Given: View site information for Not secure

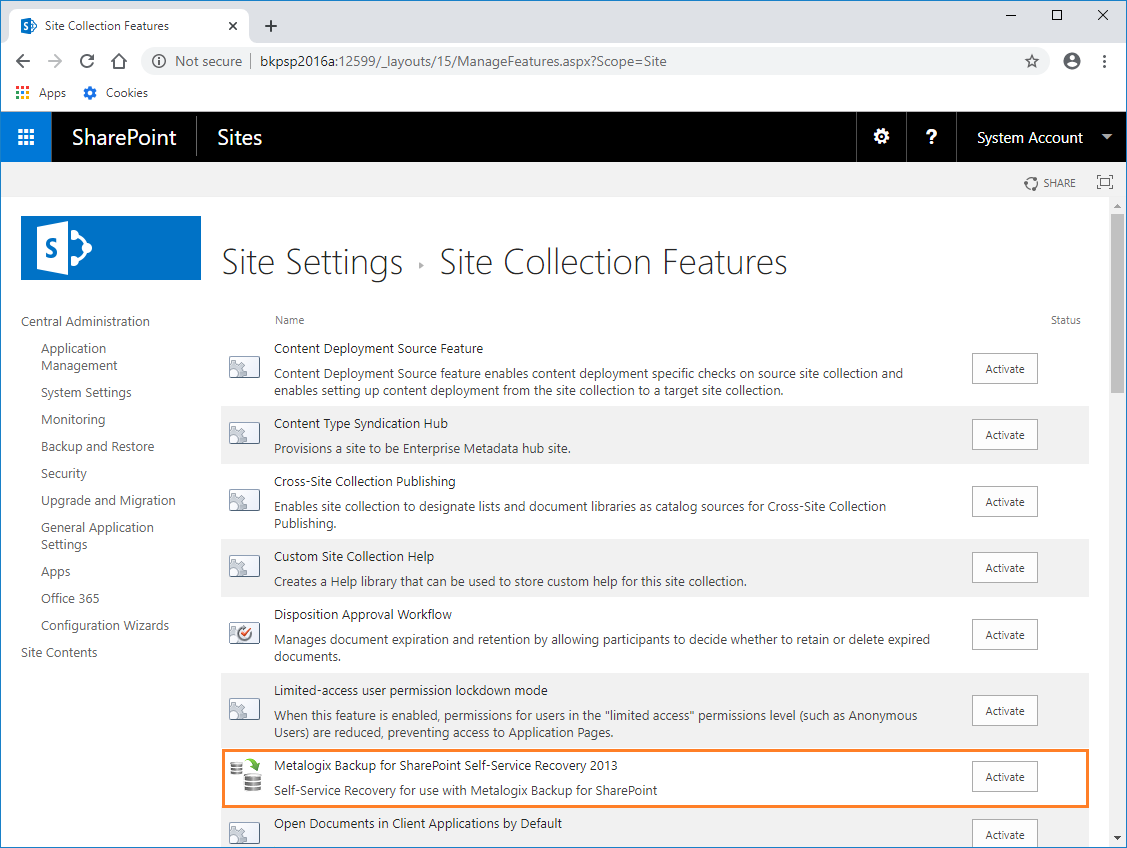Looking at the screenshot, I should 196,61.
